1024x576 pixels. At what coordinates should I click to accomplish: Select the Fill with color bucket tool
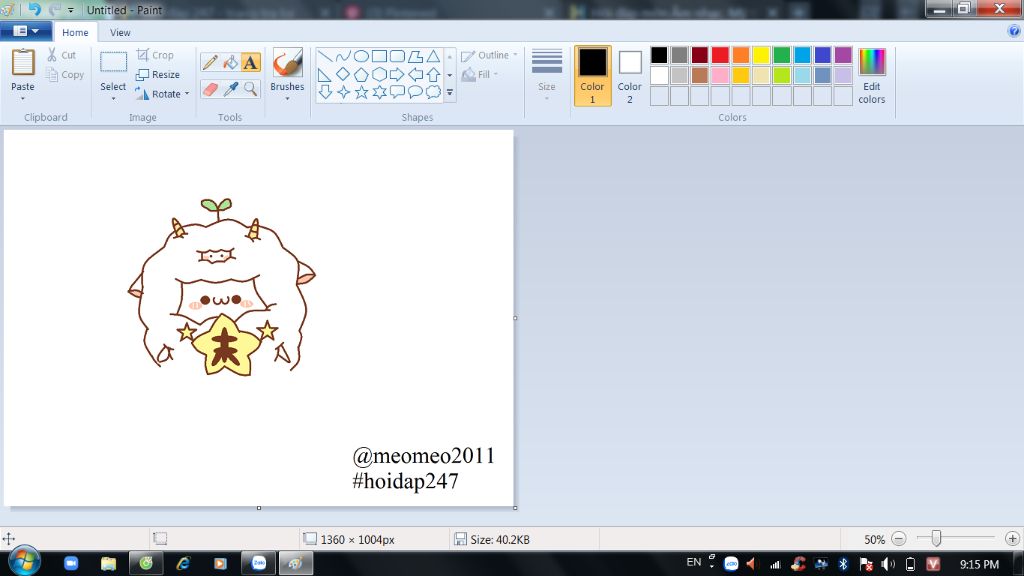pyautogui.click(x=230, y=63)
